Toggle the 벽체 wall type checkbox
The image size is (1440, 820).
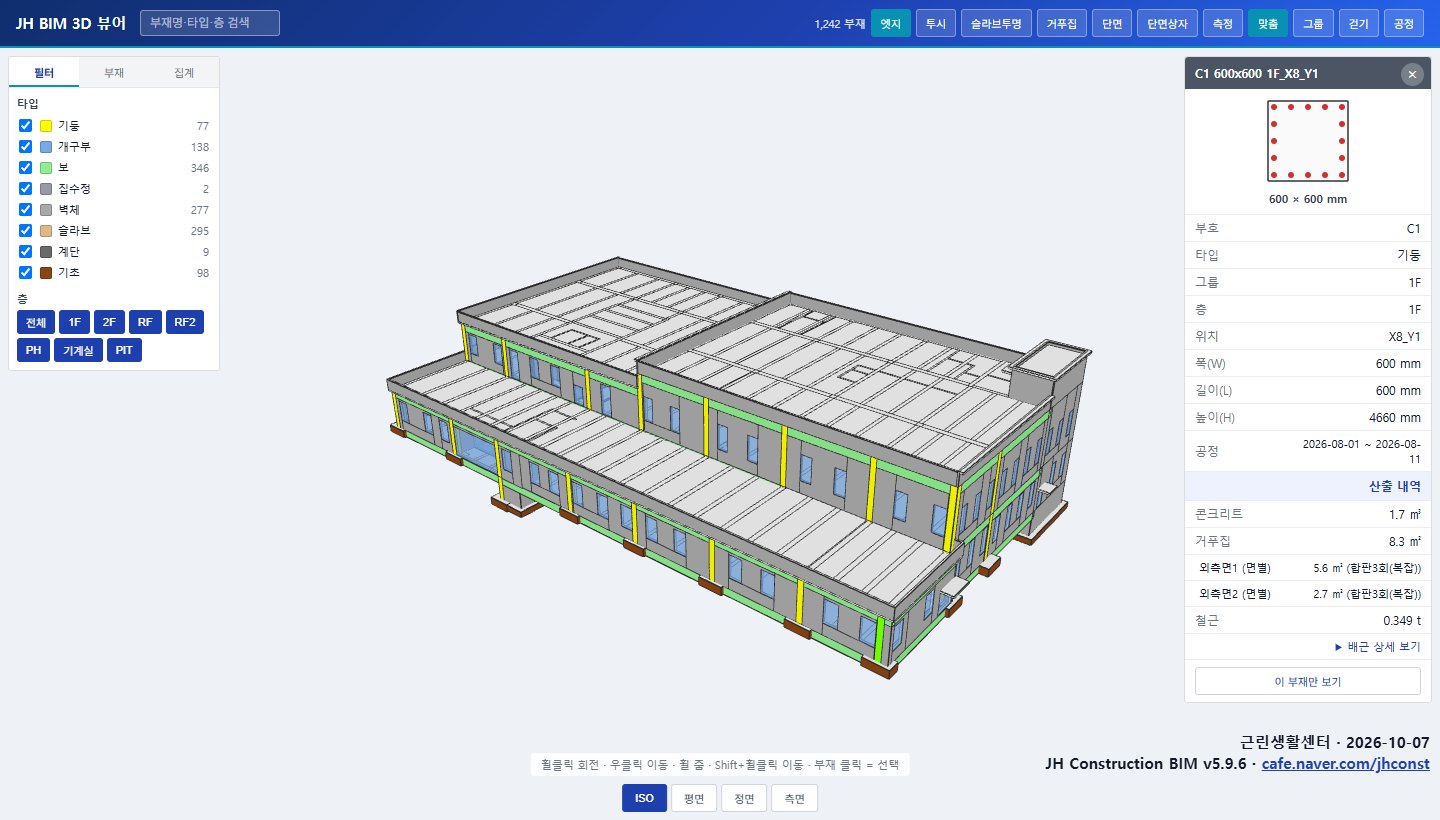(26, 210)
